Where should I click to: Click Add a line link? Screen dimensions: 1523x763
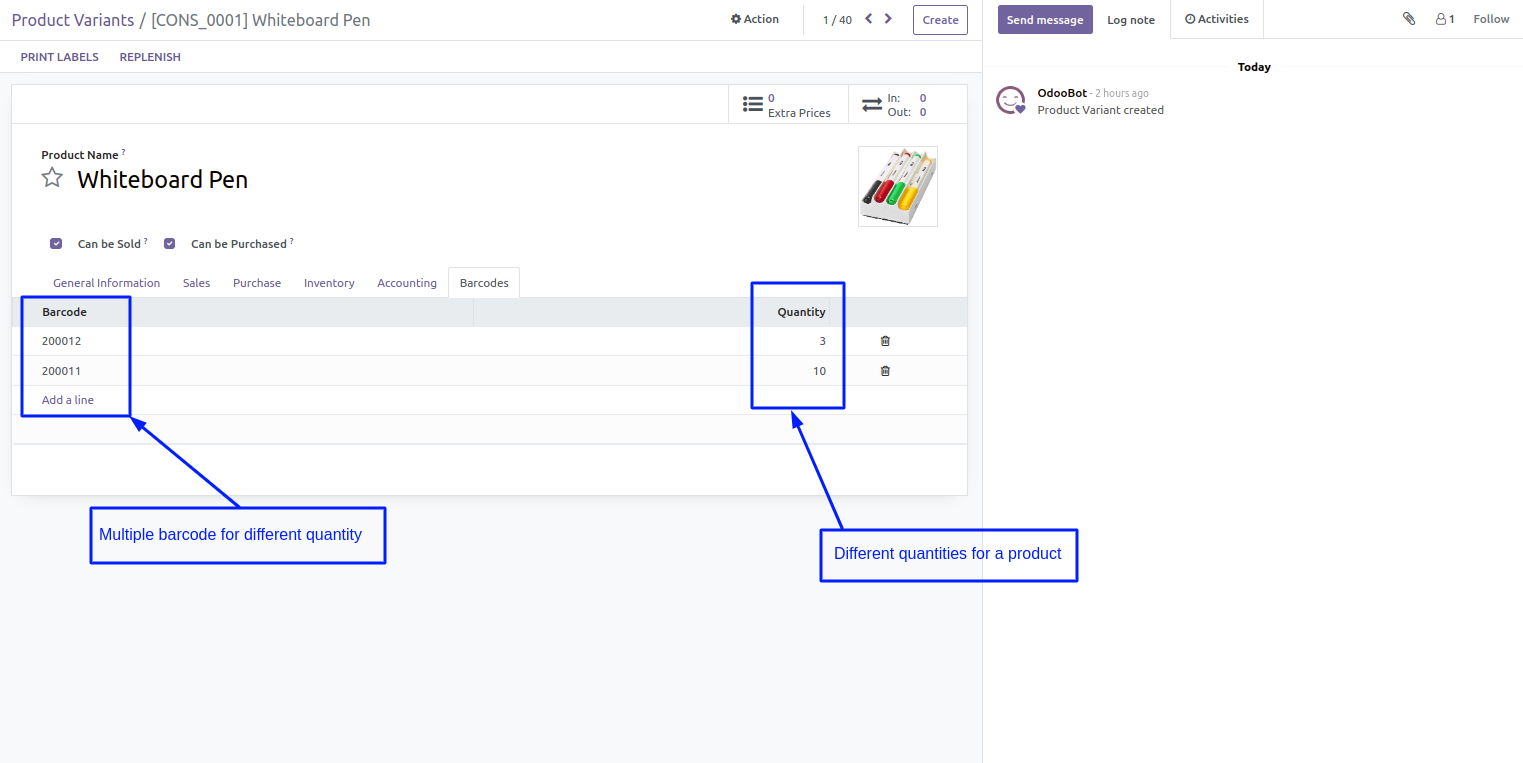68,400
